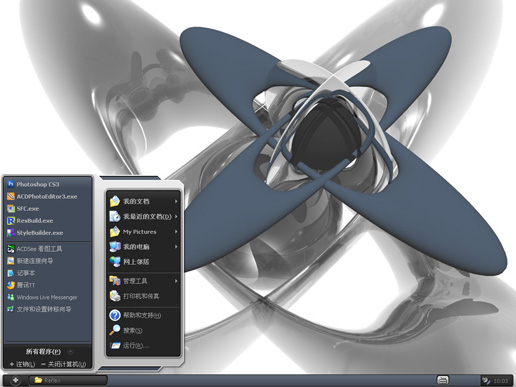Expand 我的文档 submenu arrow
Viewport: 516px width, 387px height.
176,201
